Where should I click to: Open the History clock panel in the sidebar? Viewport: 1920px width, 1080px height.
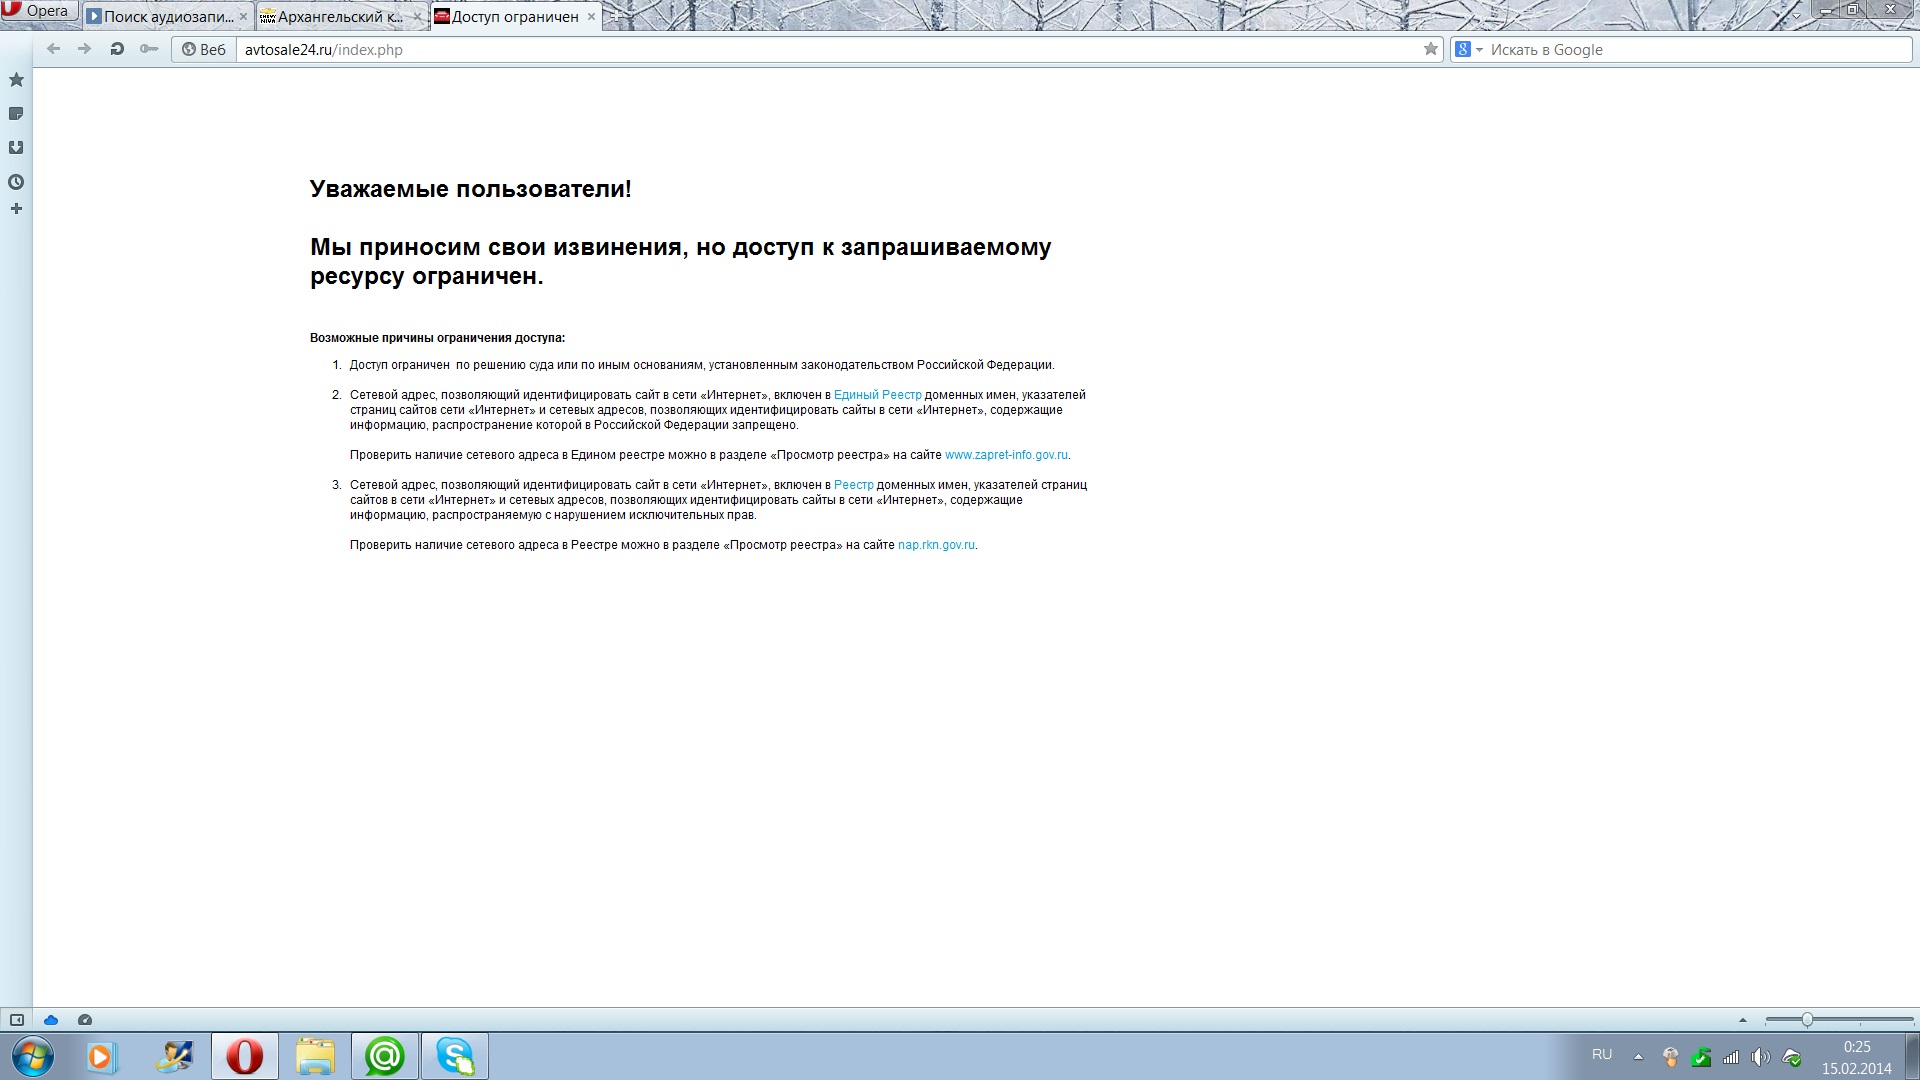point(16,182)
